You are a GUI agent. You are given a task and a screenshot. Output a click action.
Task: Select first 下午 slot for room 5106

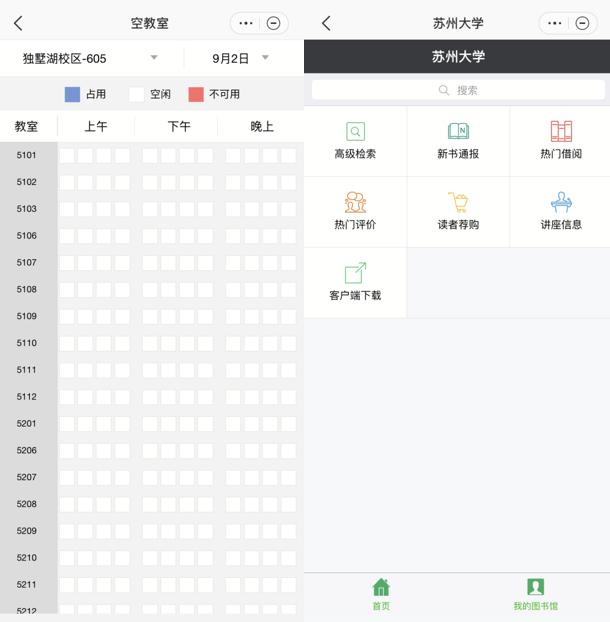[x=149, y=236]
